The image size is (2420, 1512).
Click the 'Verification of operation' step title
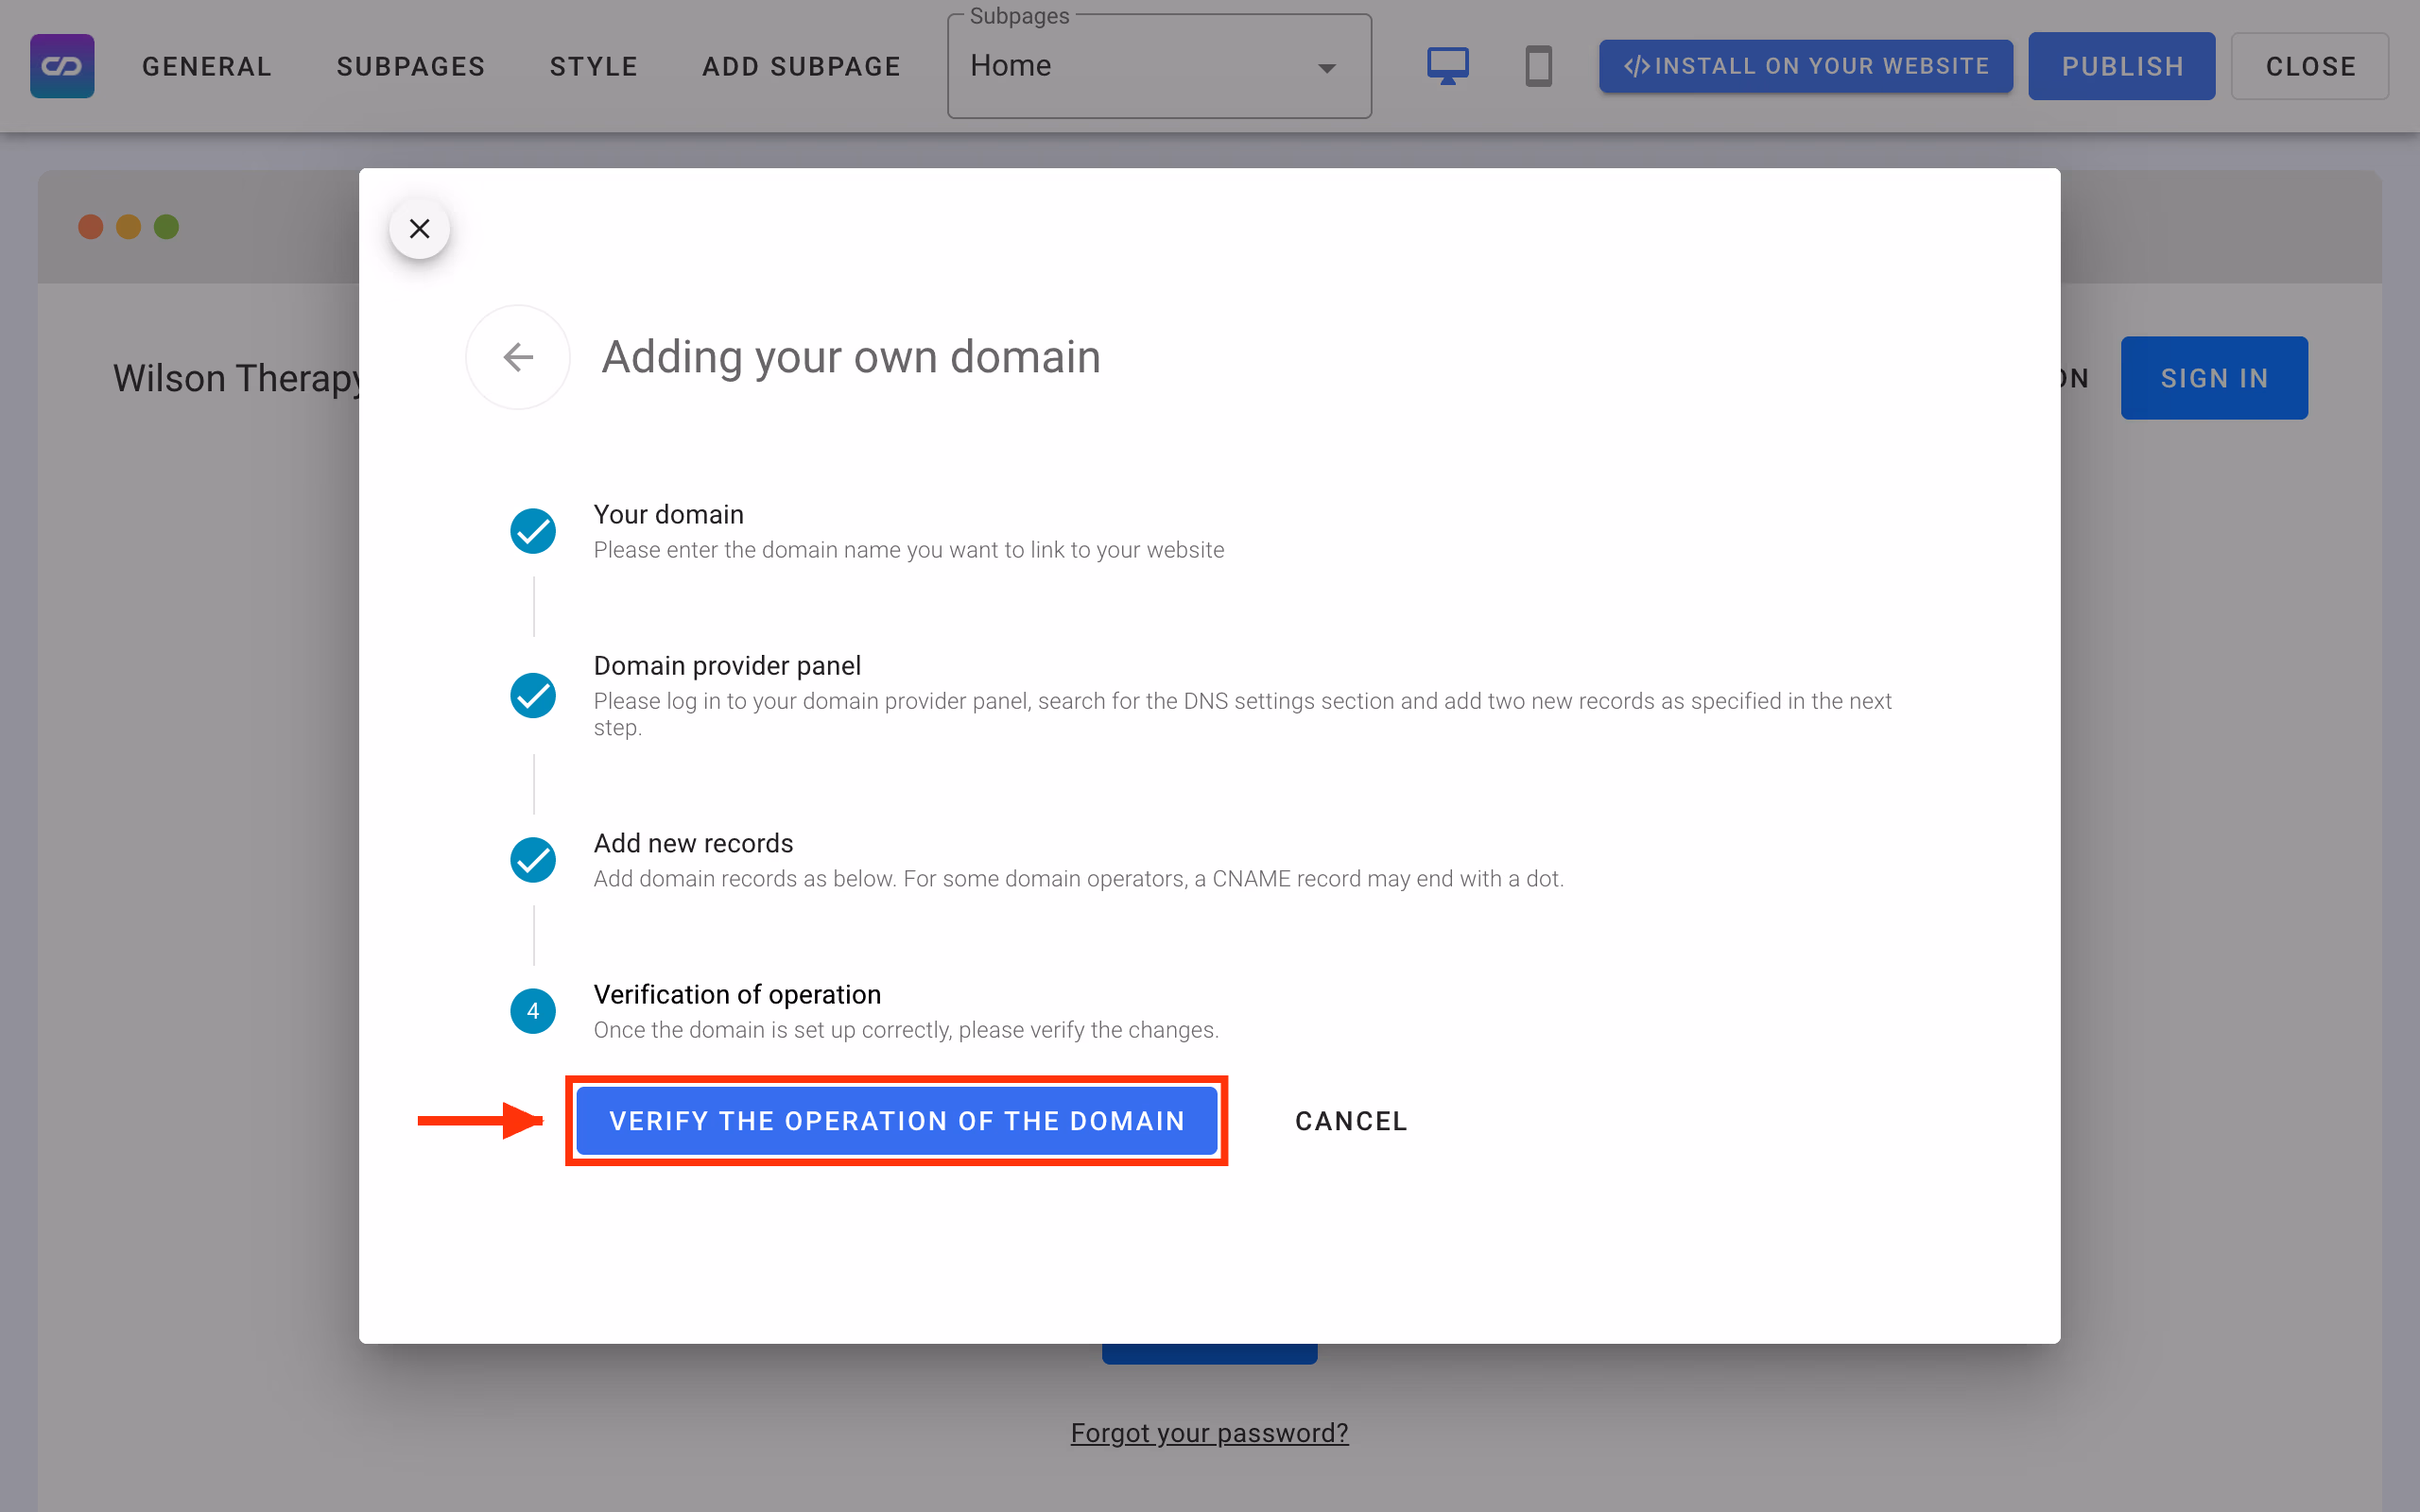(737, 994)
